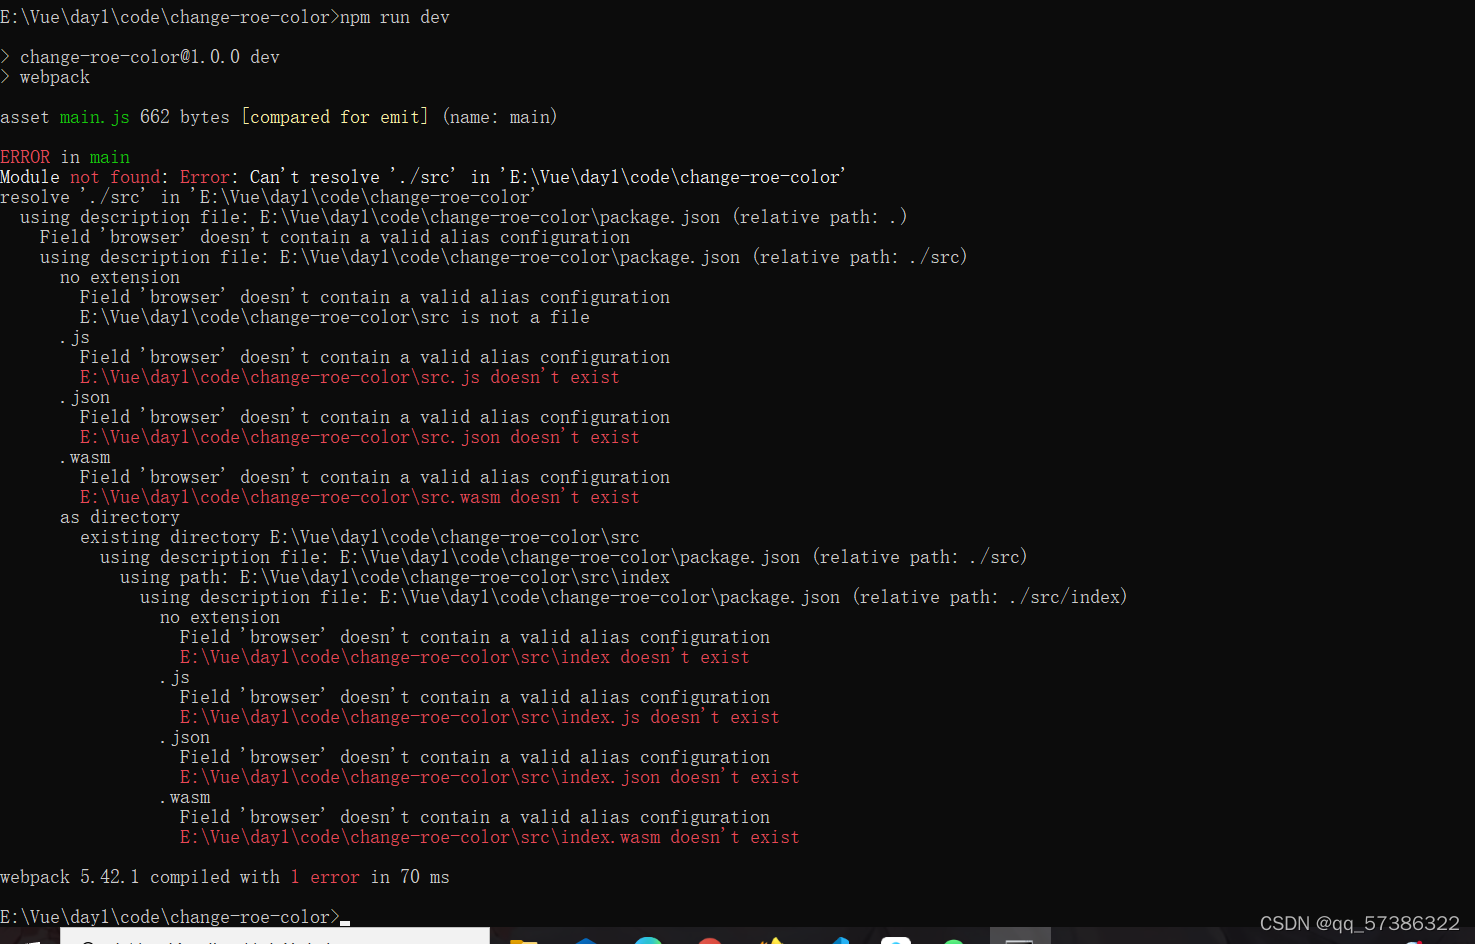The width and height of the screenshot is (1475, 944).
Task: Click the red "src\index doesn't exist" line
Action: pos(465,657)
